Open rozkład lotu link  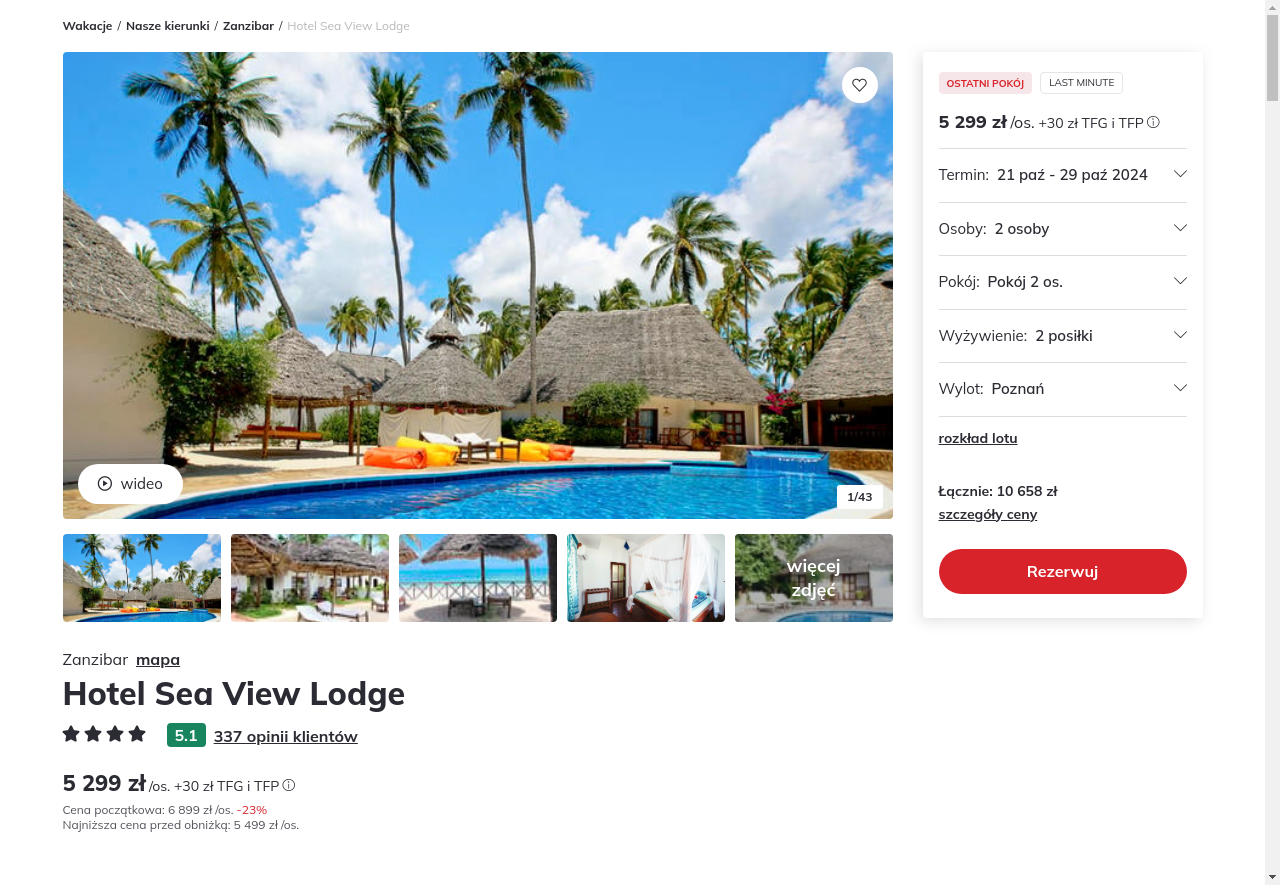coord(978,438)
